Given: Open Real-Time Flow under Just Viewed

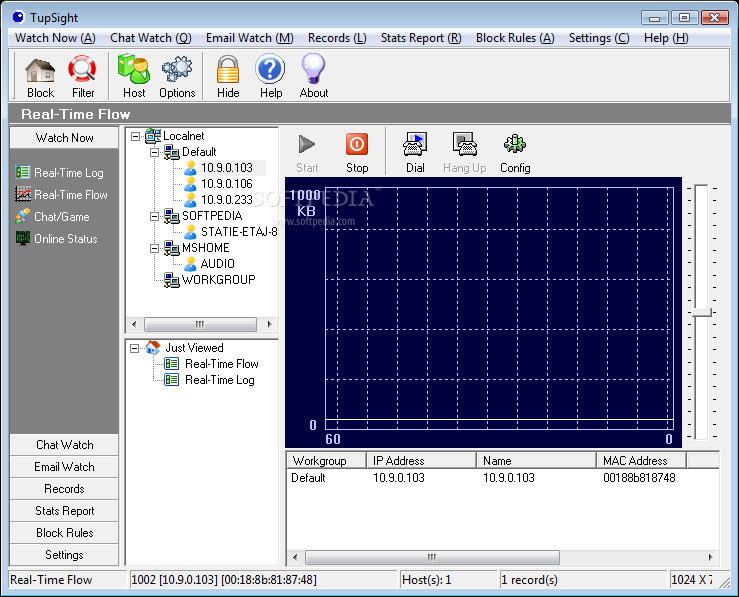Looking at the screenshot, I should [222, 364].
